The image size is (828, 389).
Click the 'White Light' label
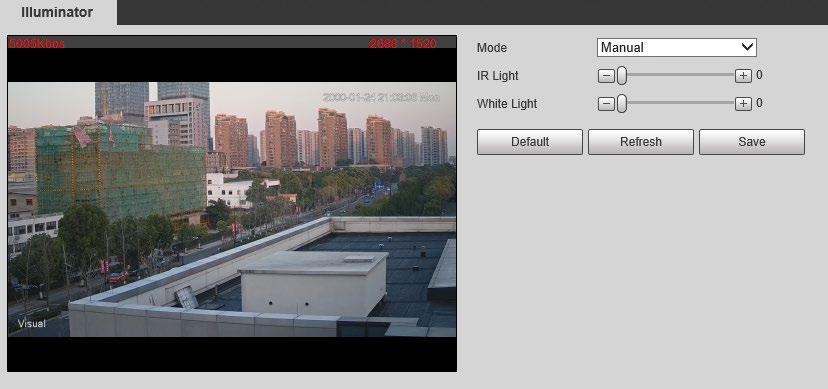(507, 104)
